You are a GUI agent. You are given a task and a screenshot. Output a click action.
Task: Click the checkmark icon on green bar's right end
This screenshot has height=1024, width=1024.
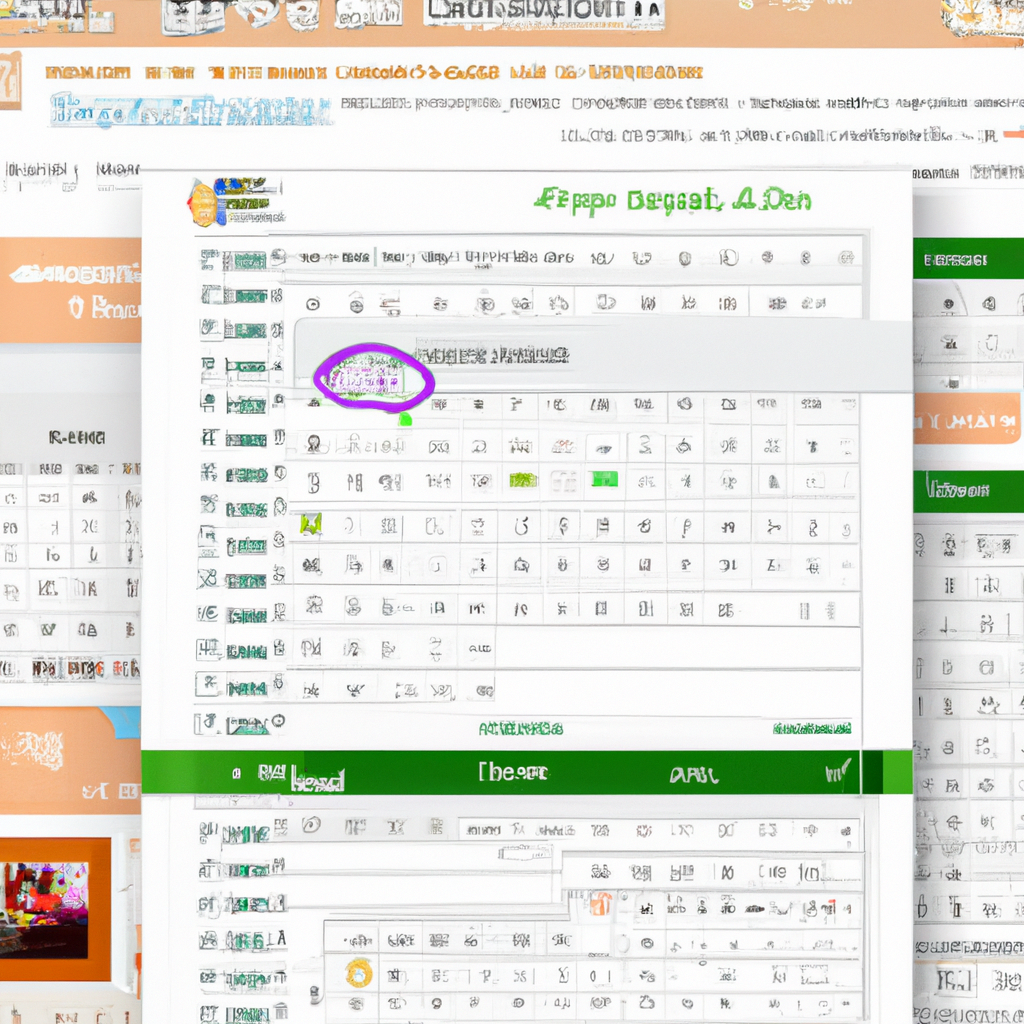[x=838, y=772]
